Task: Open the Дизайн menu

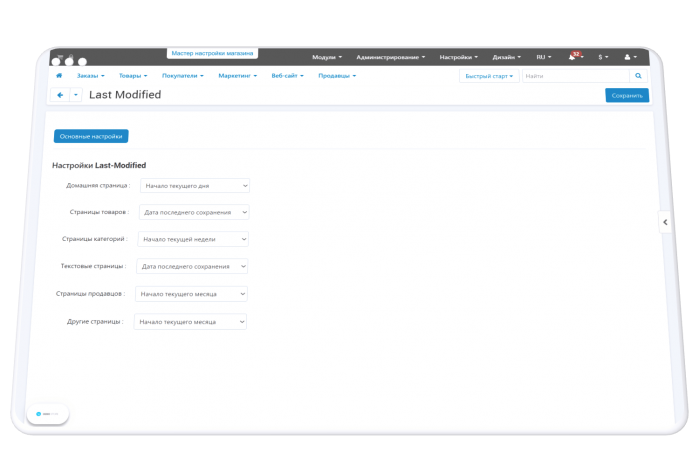Action: 507,57
